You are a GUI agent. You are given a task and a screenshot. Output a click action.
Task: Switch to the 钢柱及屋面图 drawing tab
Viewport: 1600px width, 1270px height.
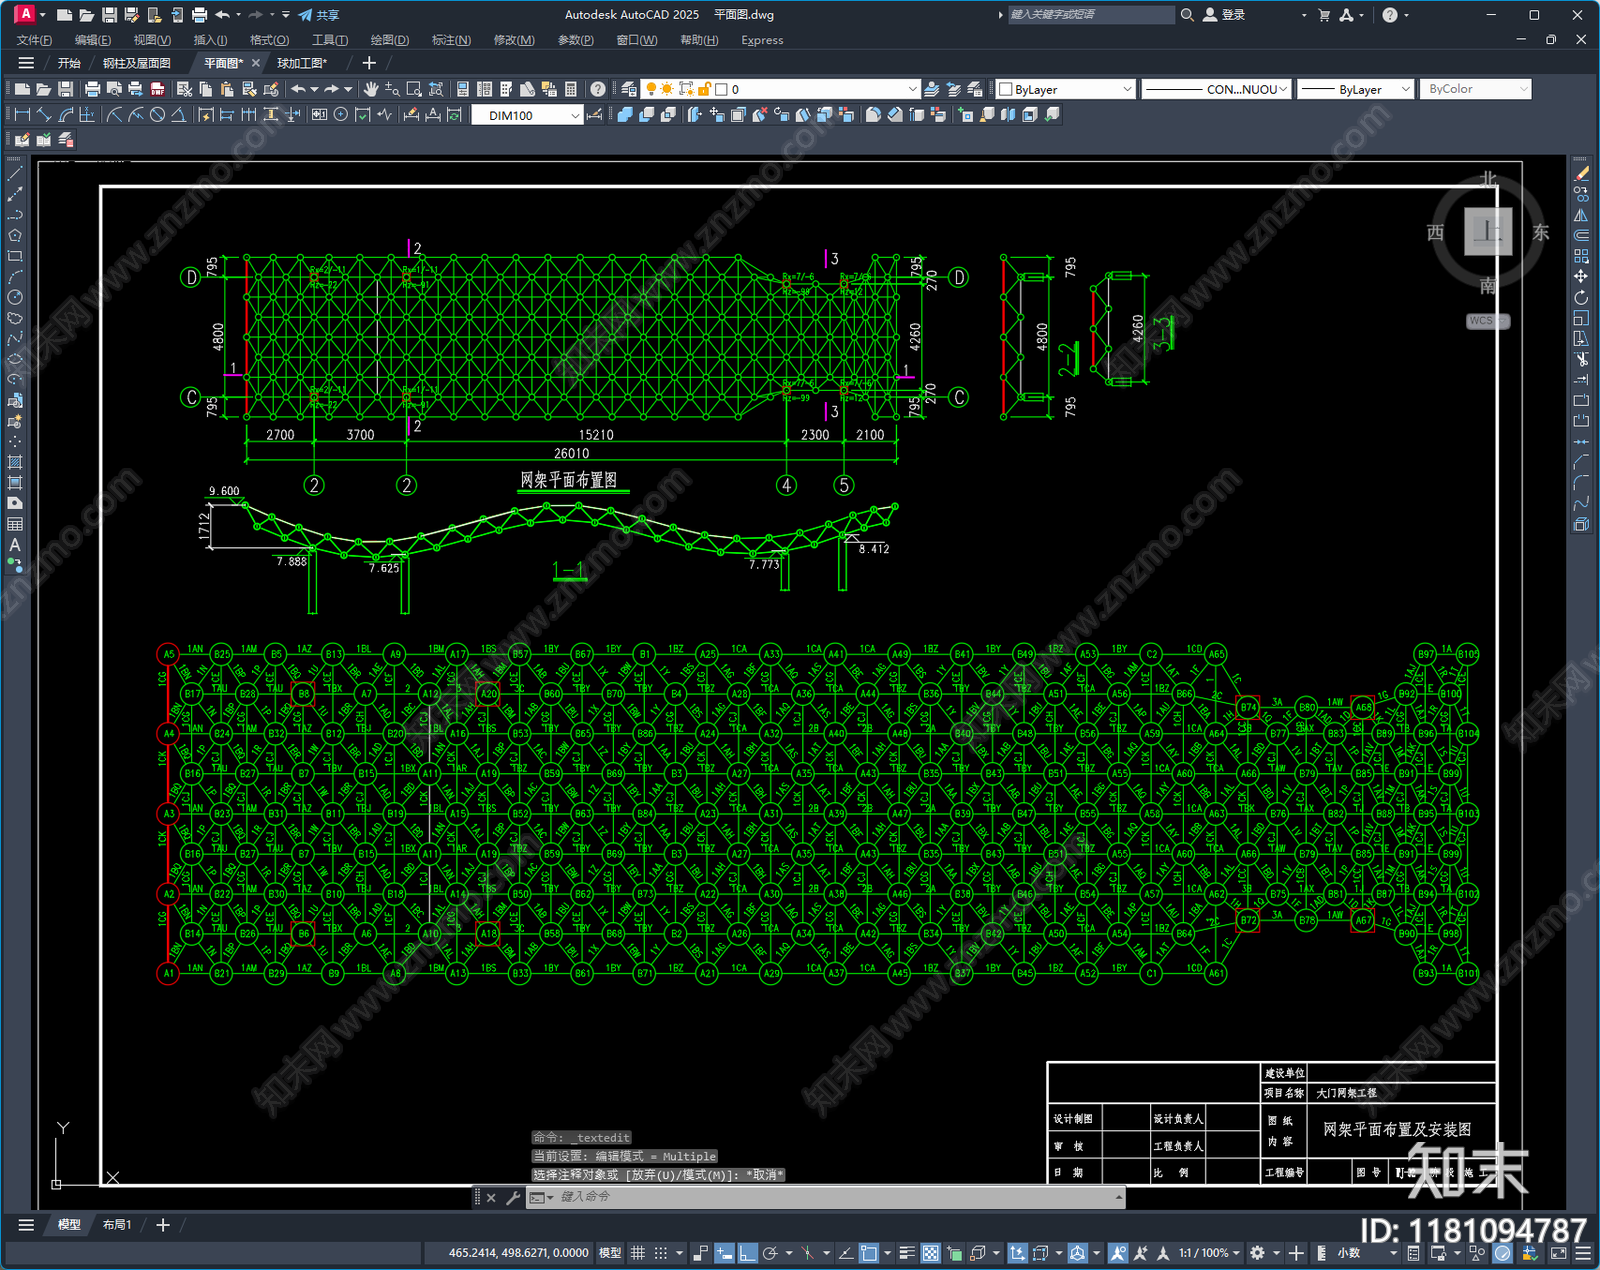[137, 63]
